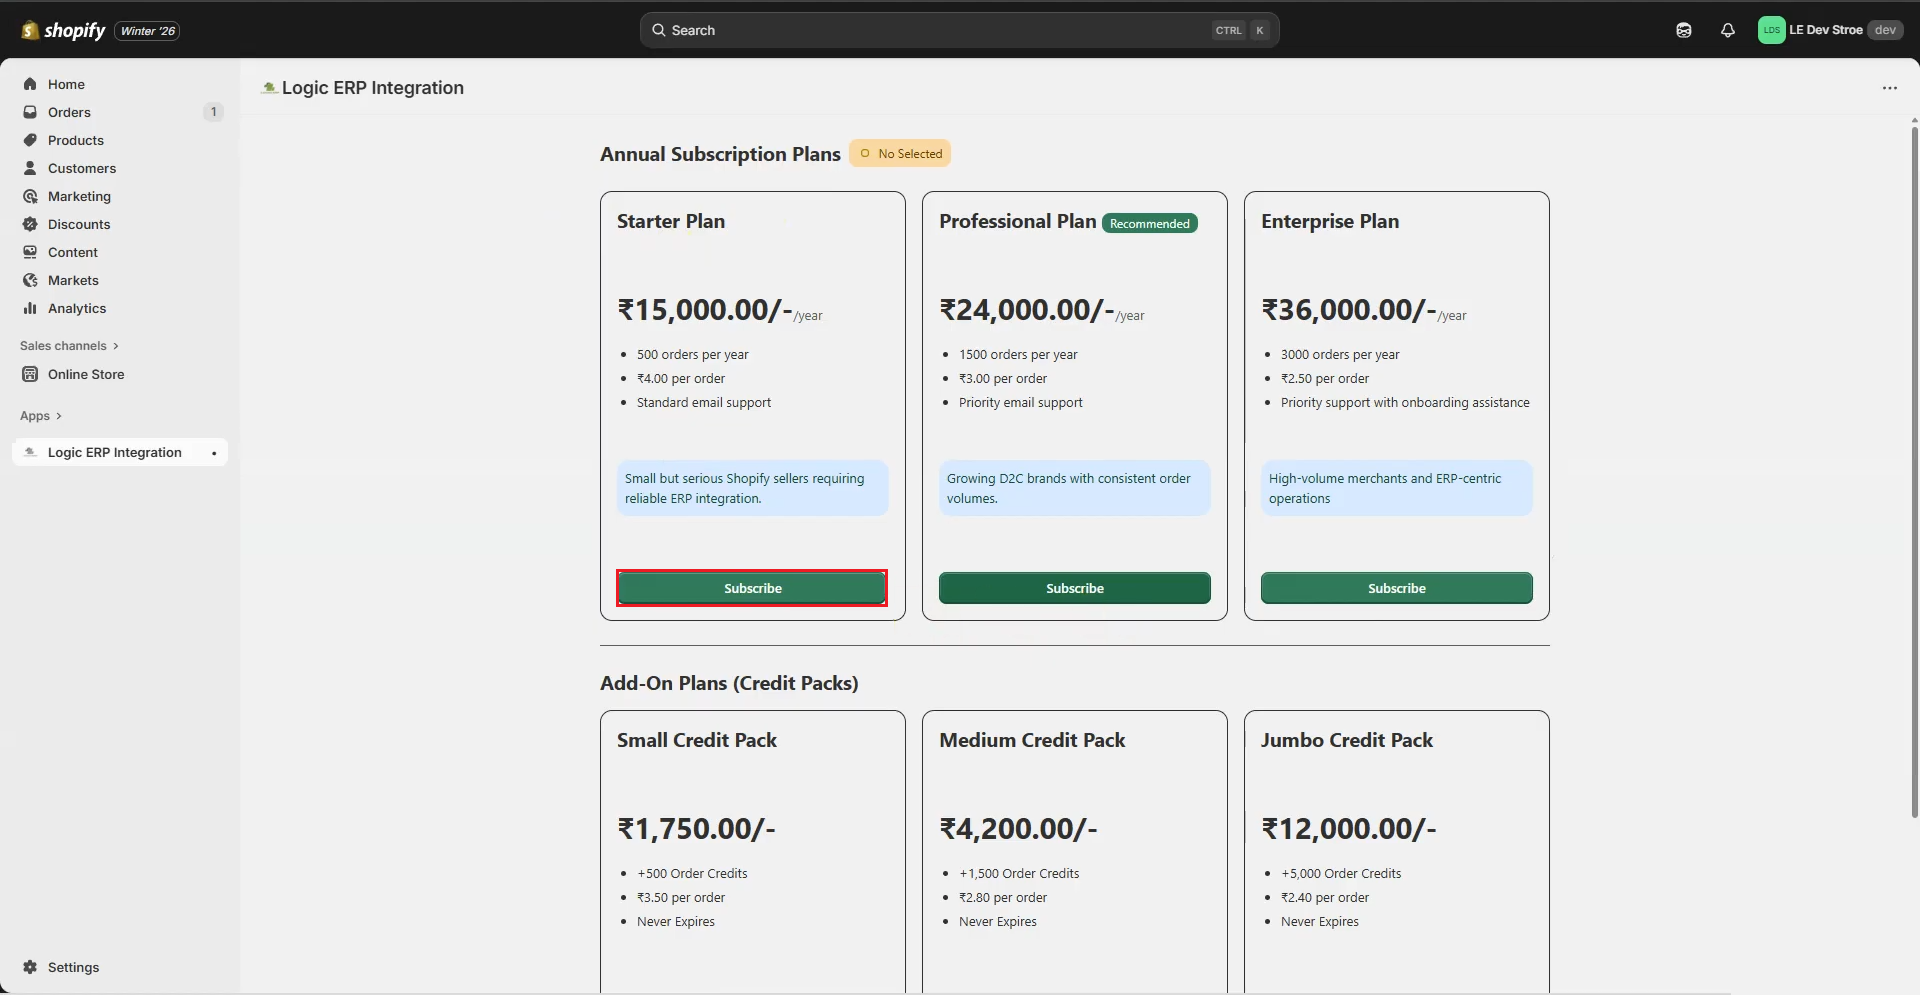Viewport: 1920px width, 995px height.
Task: Click the Analytics bar chart icon
Action: (x=30, y=308)
